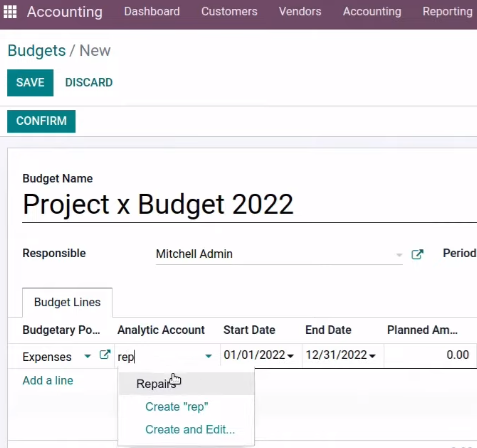This screenshot has width=477, height=448.
Task: Discard the budget changes
Action: [89, 83]
